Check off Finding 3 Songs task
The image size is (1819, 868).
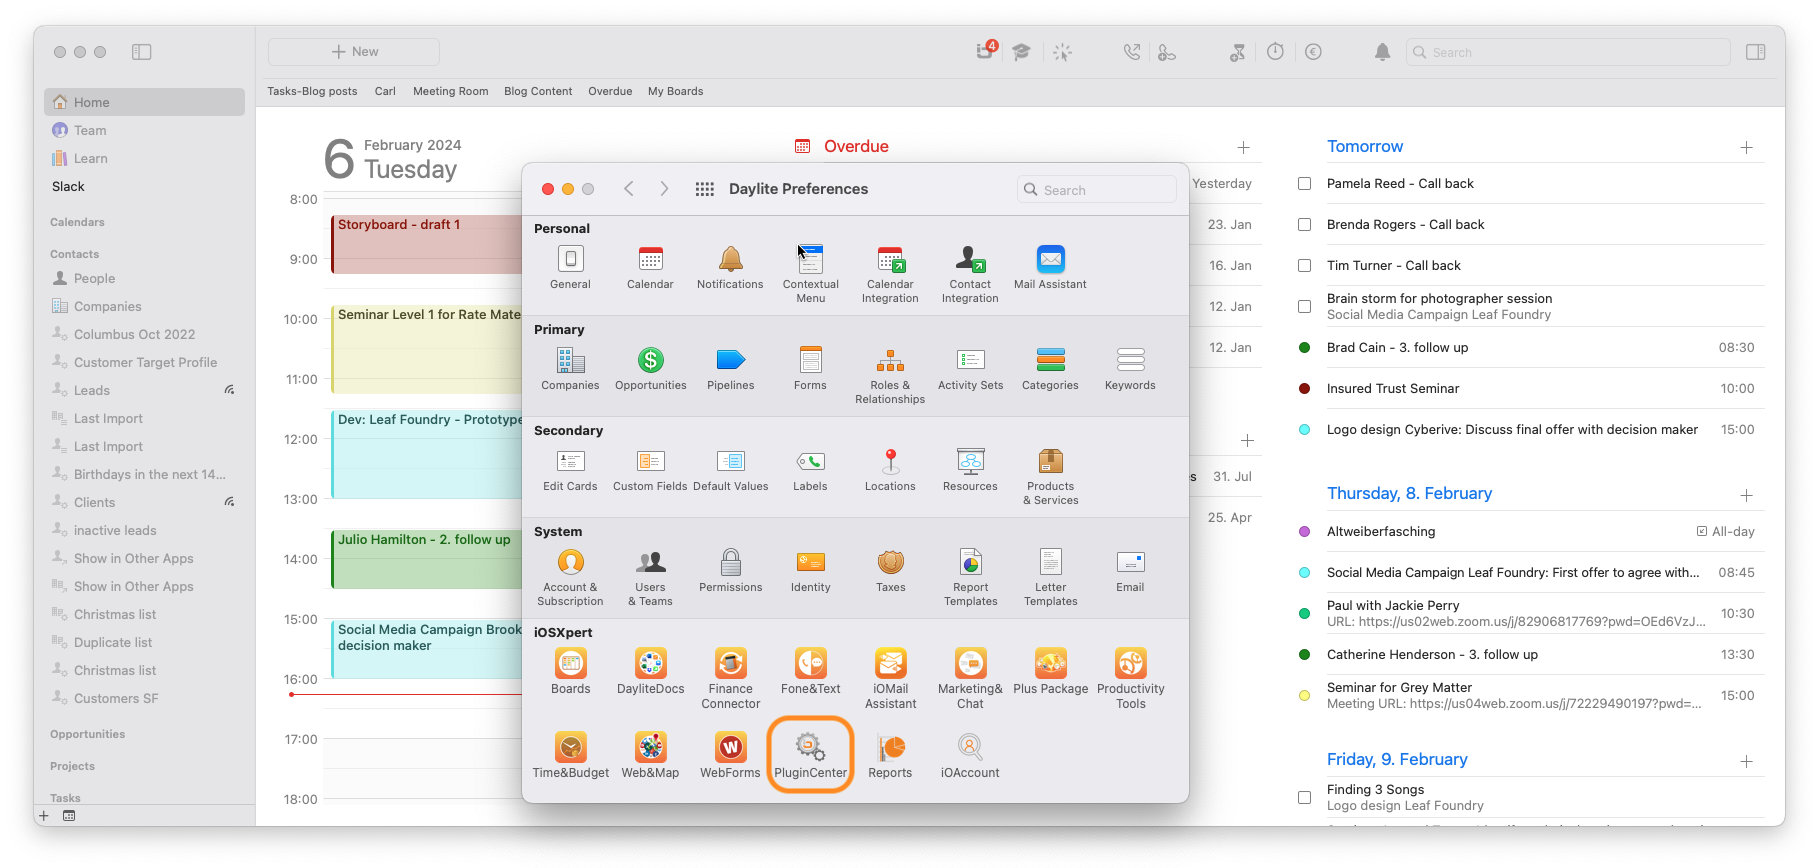click(x=1304, y=798)
